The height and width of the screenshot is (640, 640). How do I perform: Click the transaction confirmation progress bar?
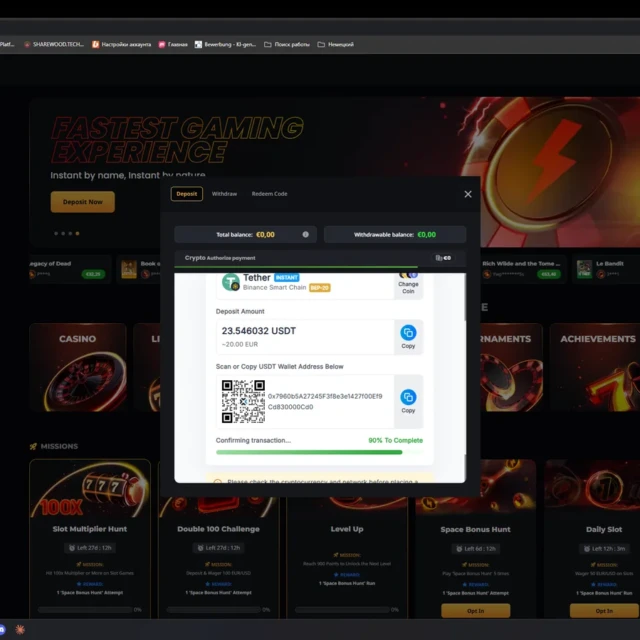[319, 452]
